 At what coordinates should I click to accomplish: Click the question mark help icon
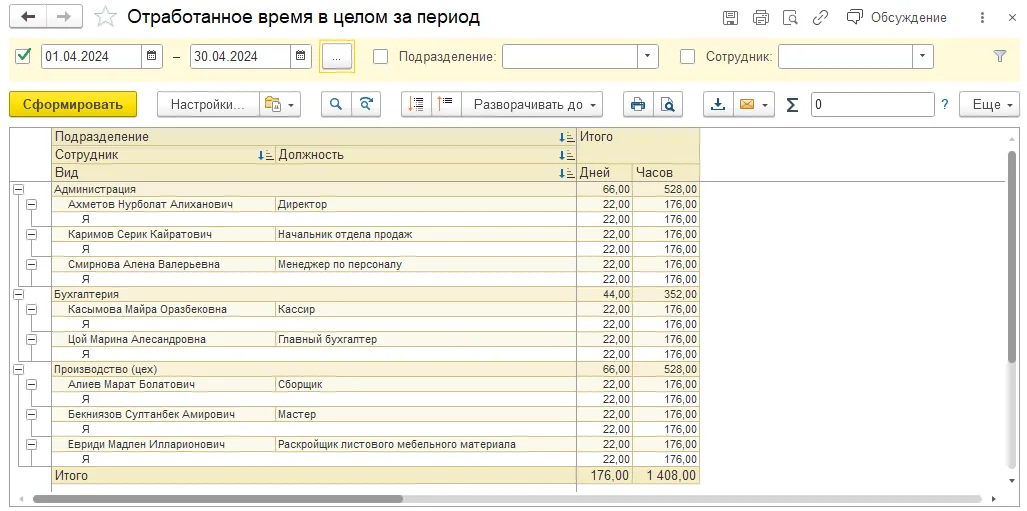944,104
